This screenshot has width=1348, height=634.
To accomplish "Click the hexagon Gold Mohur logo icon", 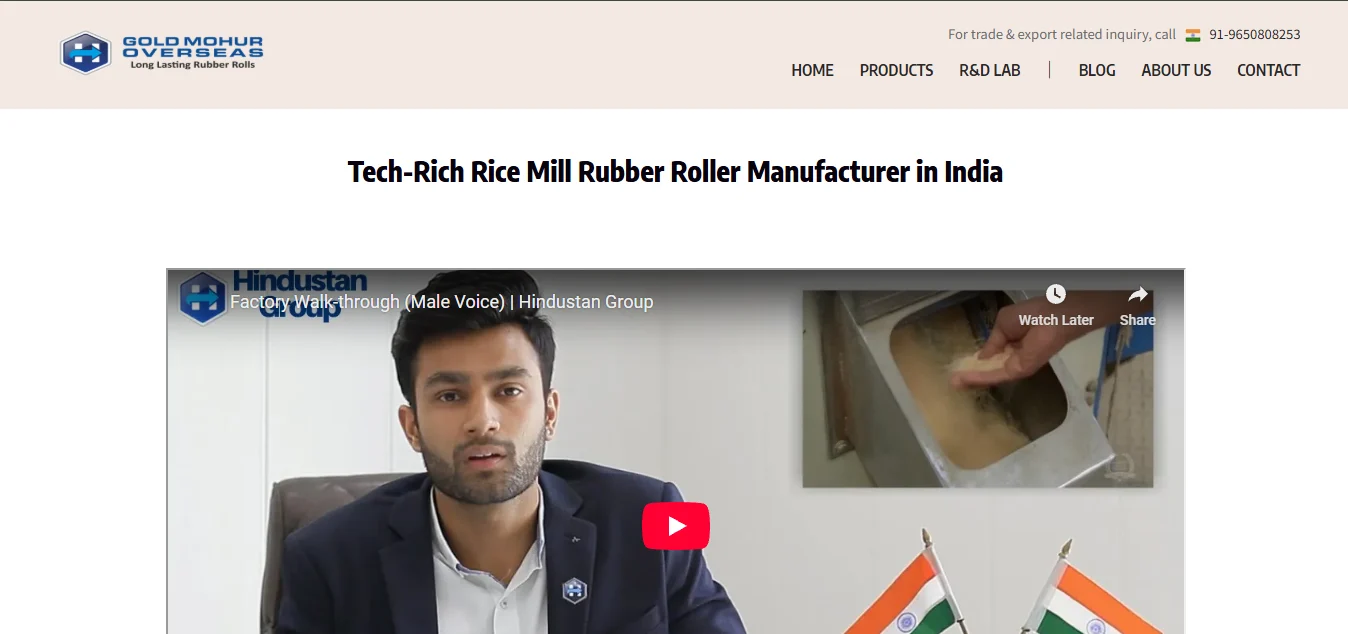I will click(x=85, y=52).
